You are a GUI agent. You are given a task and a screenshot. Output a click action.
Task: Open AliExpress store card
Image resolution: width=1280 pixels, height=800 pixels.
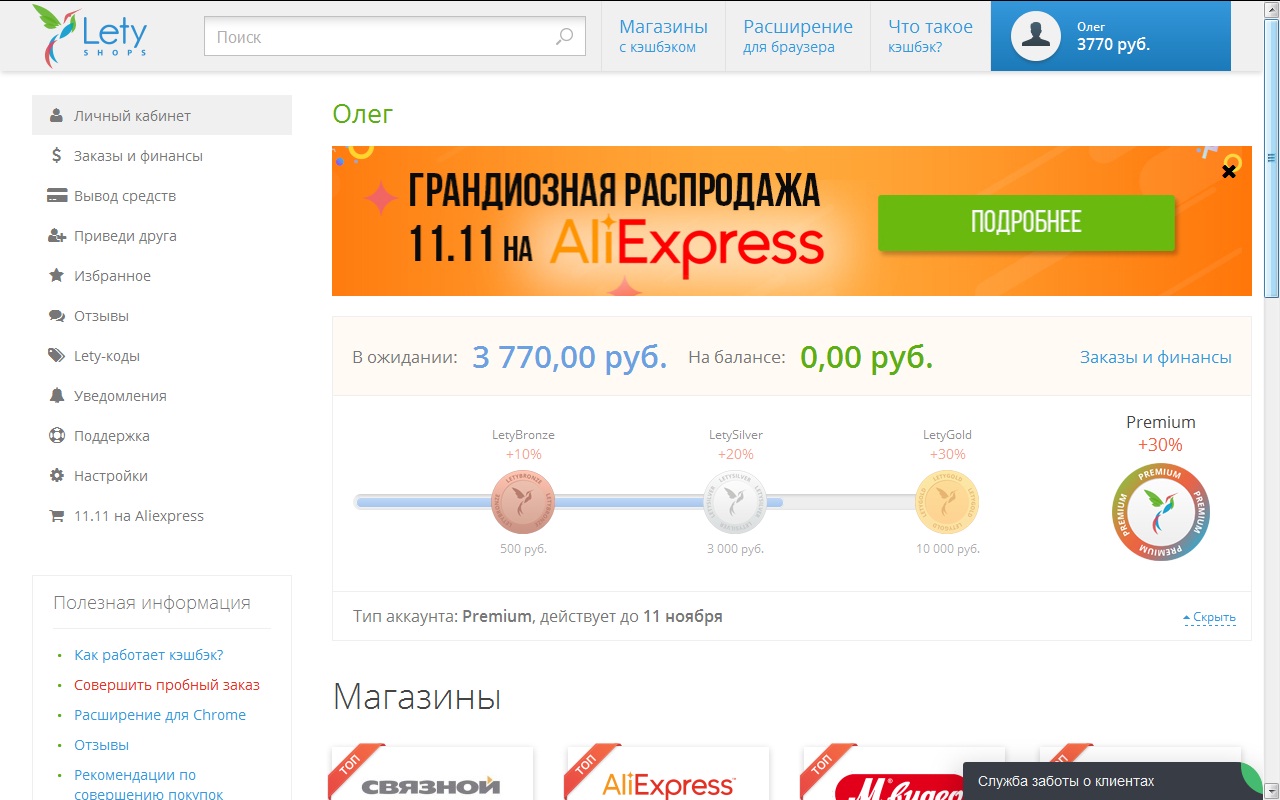point(668,773)
